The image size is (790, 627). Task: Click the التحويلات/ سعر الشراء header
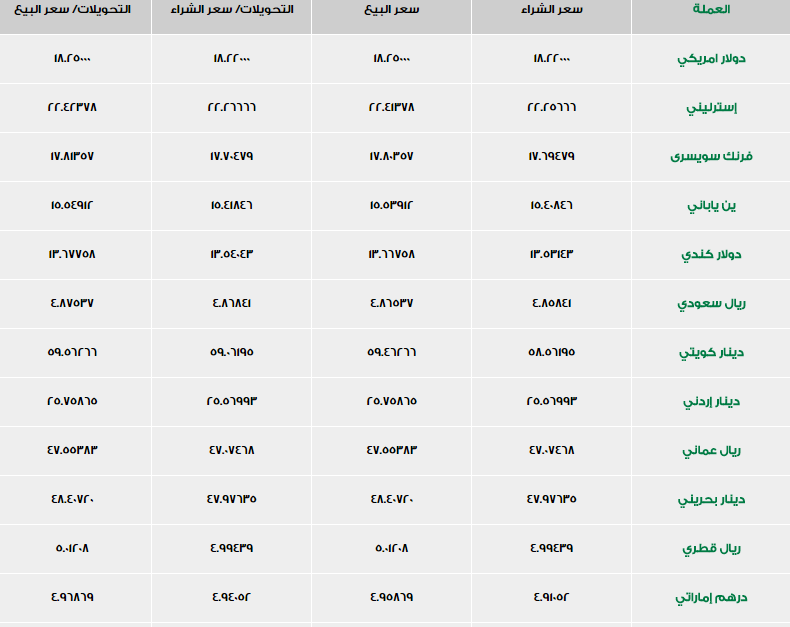pyautogui.click(x=232, y=9)
